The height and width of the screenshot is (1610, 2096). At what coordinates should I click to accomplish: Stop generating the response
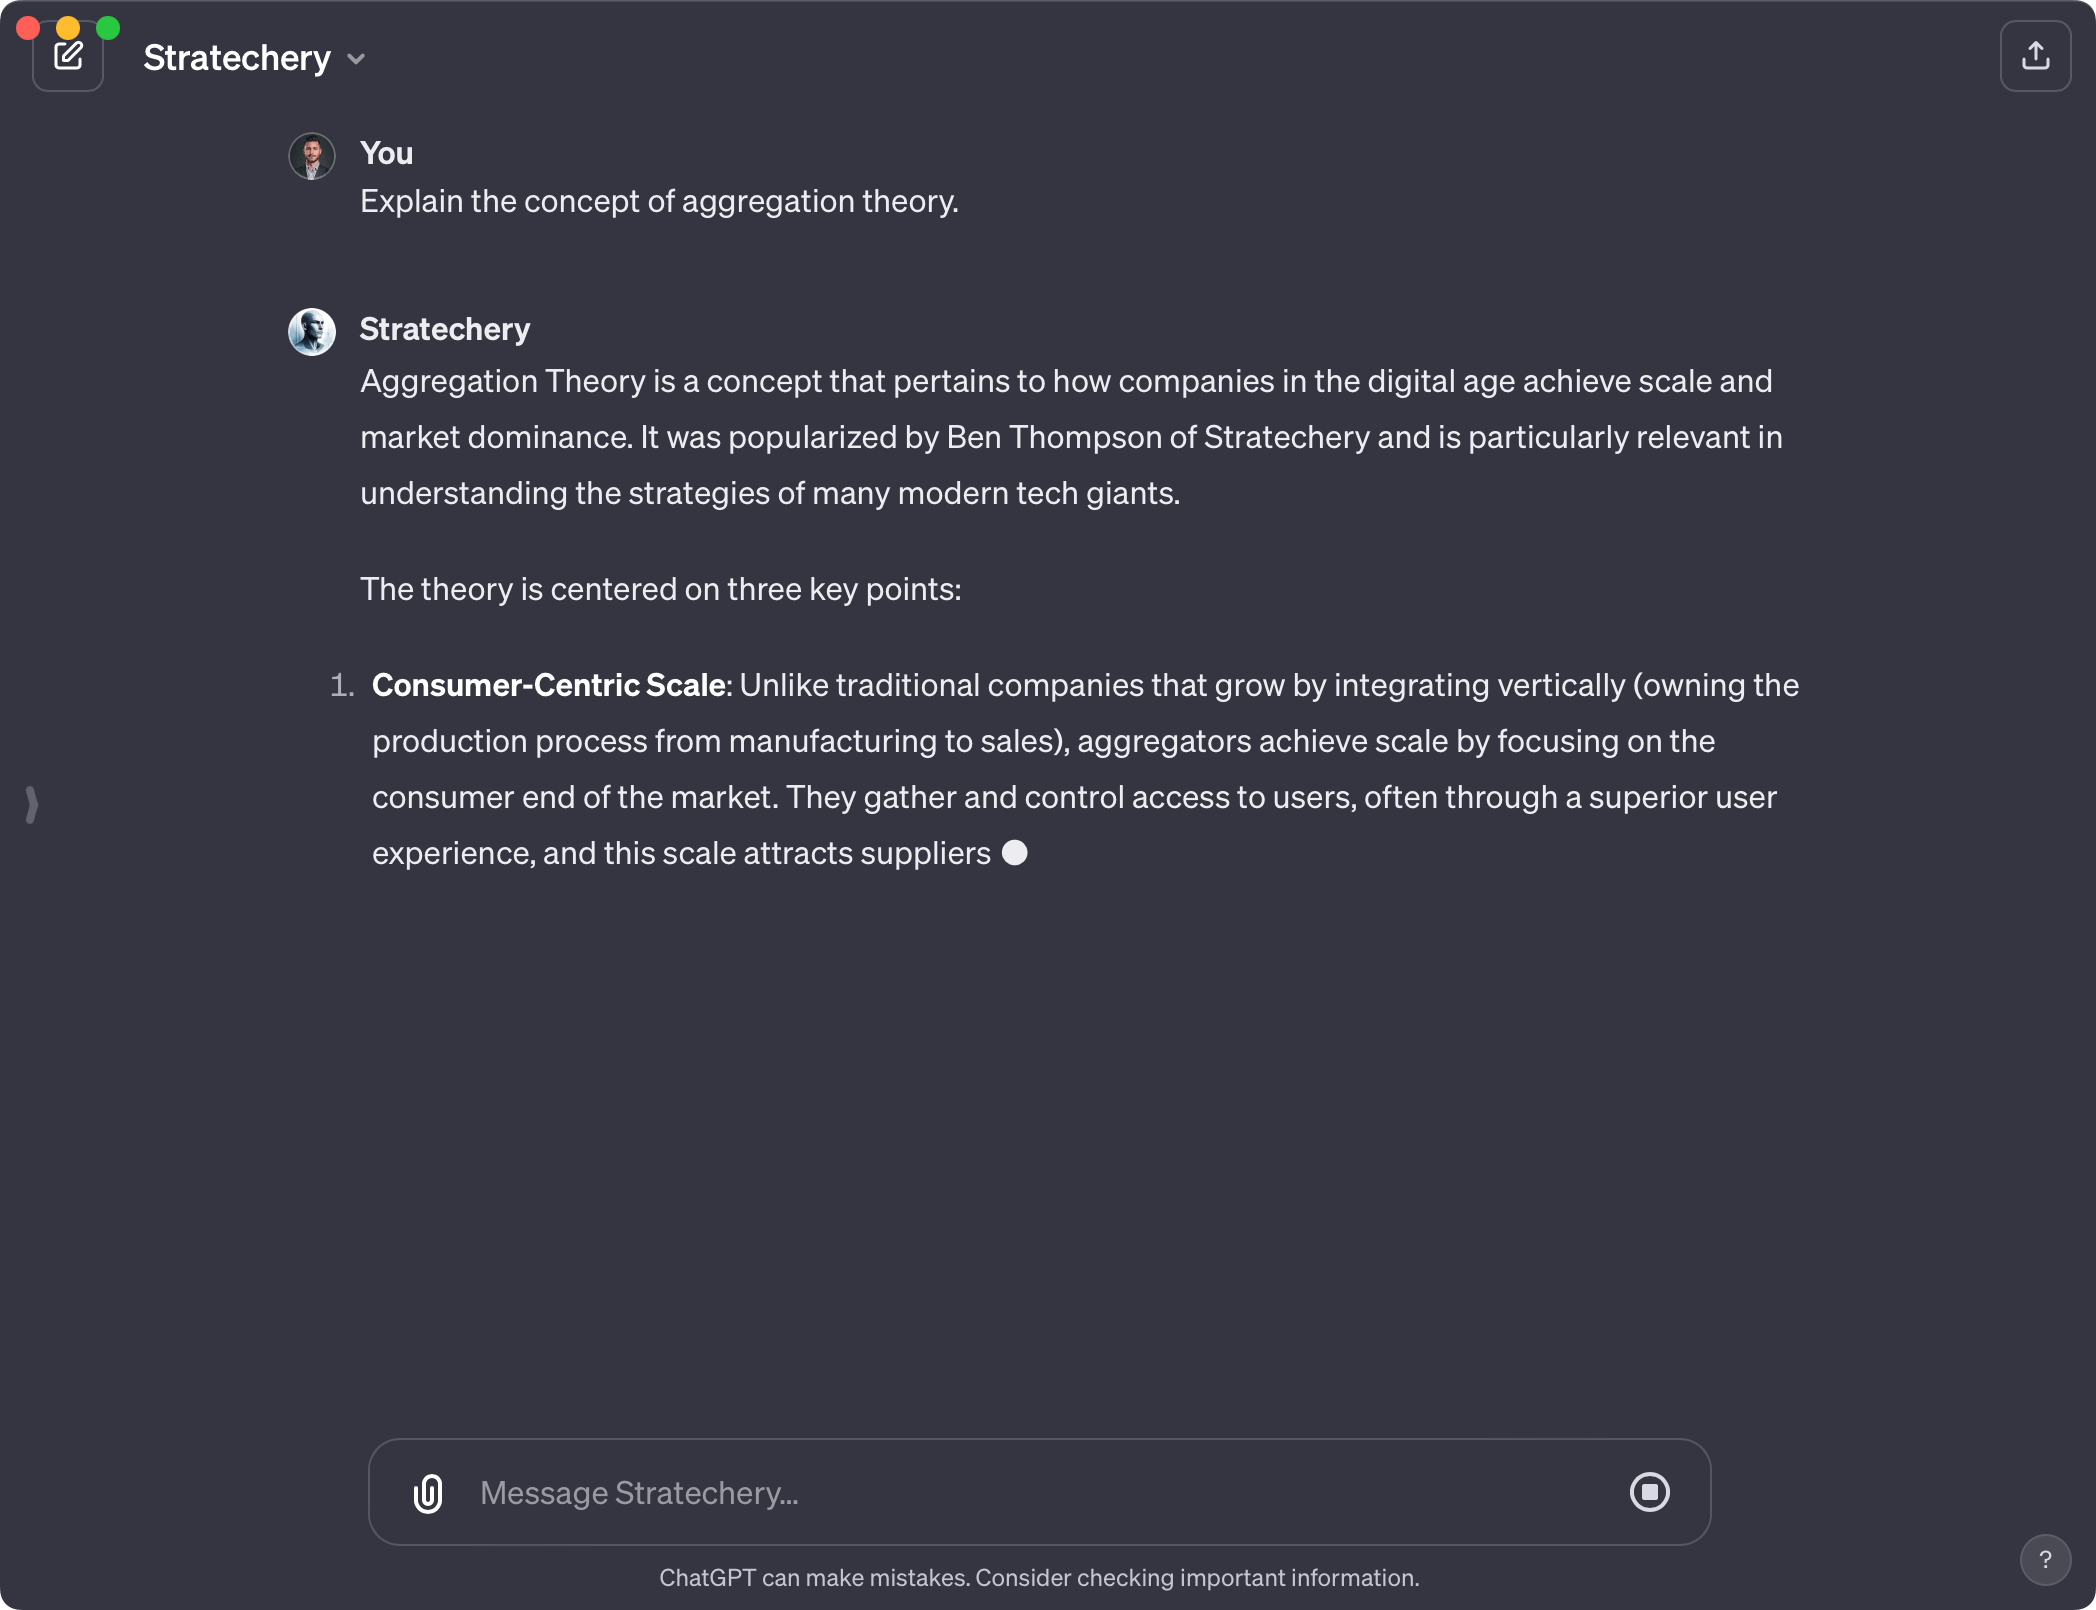coord(1649,1492)
